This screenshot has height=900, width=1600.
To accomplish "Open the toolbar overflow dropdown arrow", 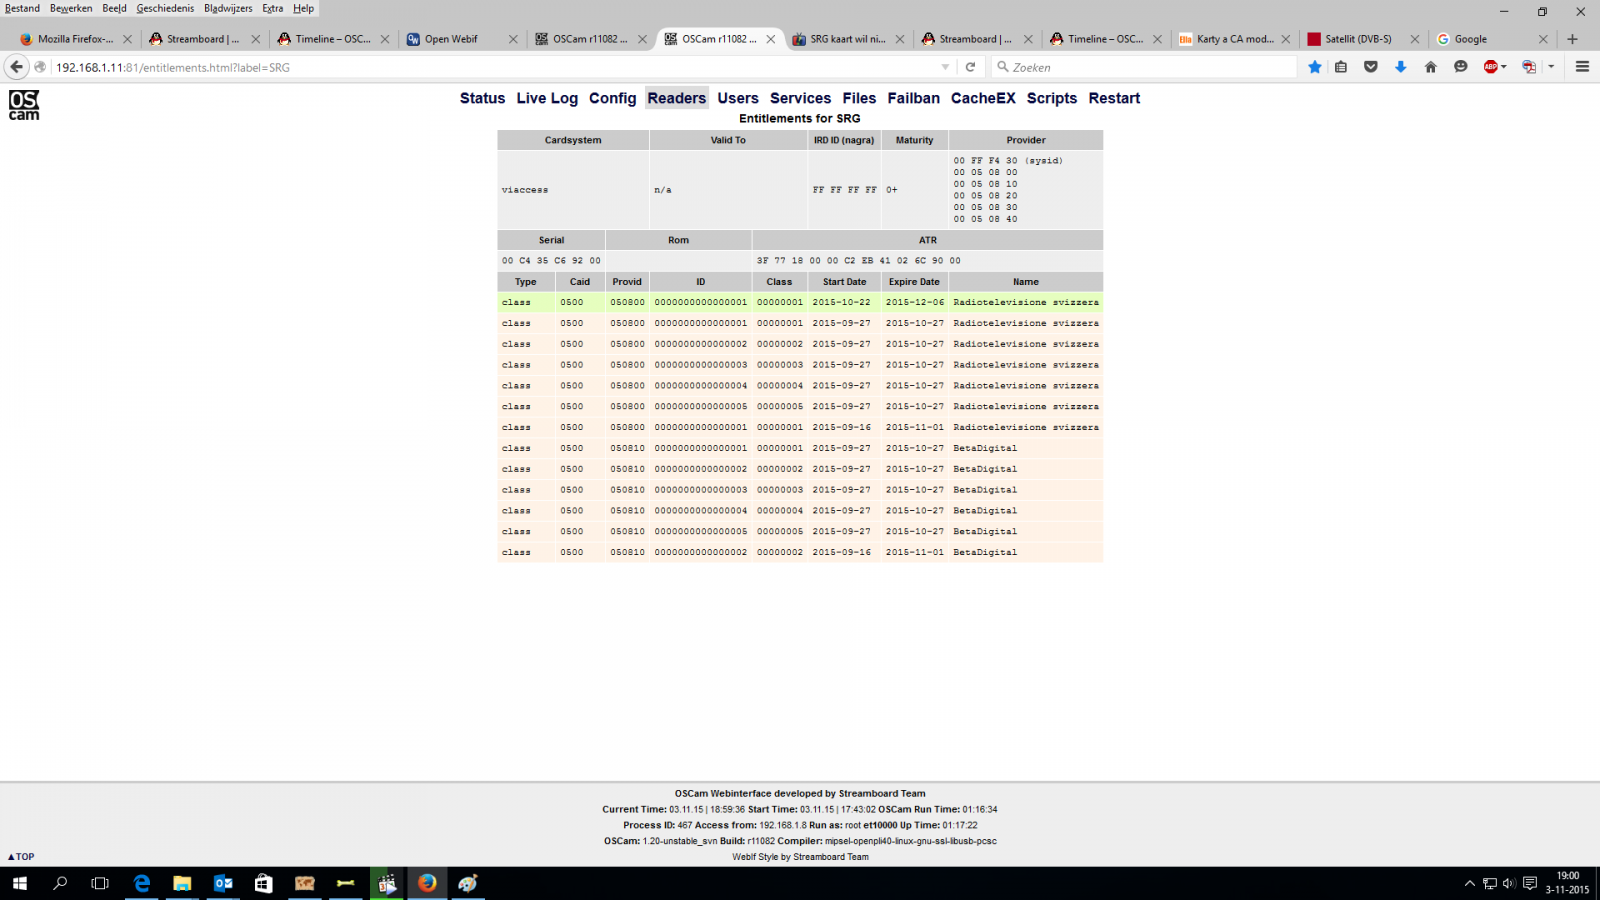I will pos(1551,67).
